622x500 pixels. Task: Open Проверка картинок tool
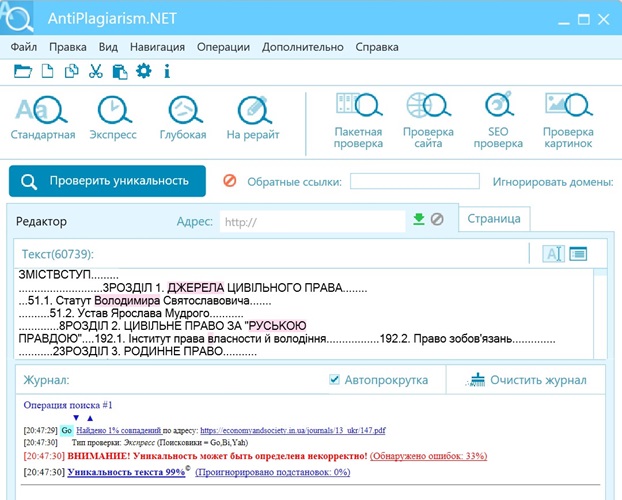point(568,121)
